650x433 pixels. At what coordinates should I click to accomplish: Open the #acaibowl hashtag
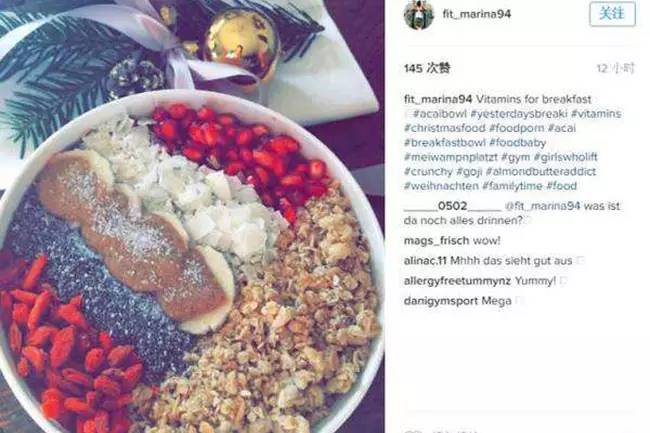[x=440, y=114]
